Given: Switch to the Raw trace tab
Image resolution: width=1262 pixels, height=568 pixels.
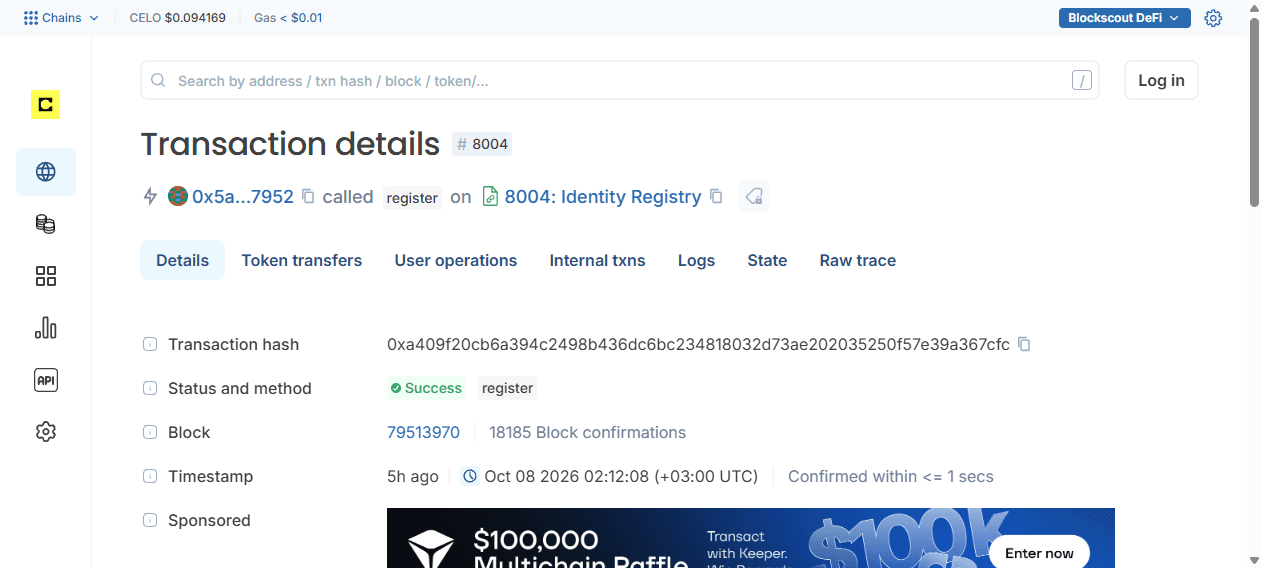Looking at the screenshot, I should (x=858, y=260).
